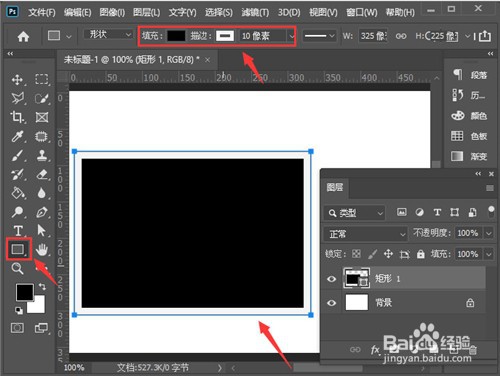
Task: Expand the status bar info arrow
Action: (220, 368)
